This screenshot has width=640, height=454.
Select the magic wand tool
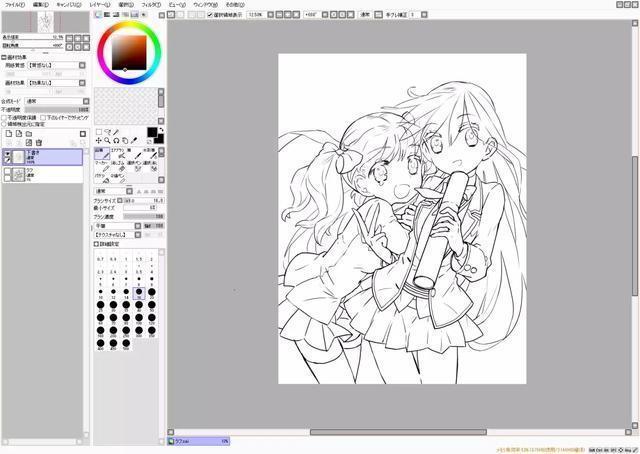pyautogui.click(x=116, y=132)
